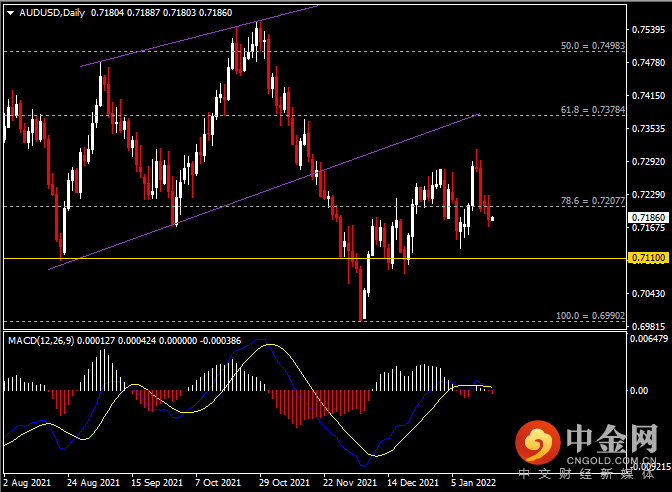The height and width of the screenshot is (492, 672).
Task: Click the MACD(12,26,9) indicator label
Action: click(41, 341)
